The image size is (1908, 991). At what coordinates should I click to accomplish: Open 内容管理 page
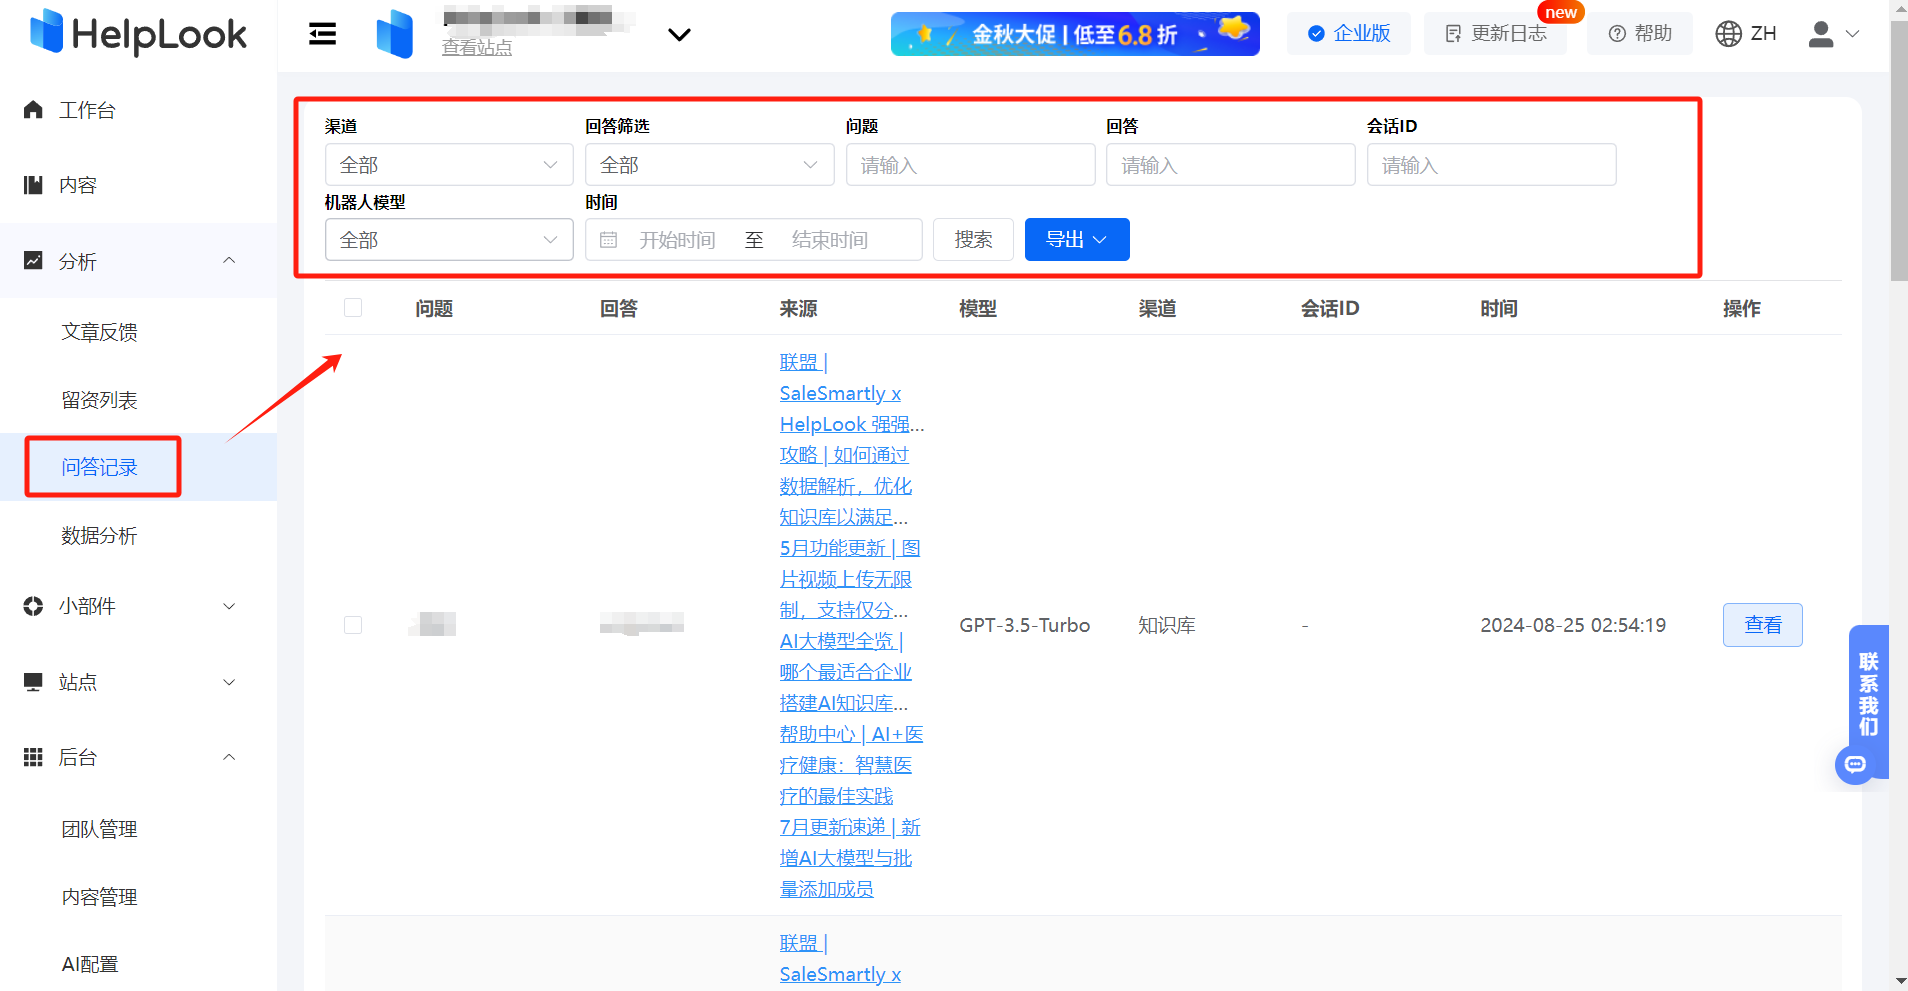point(100,897)
